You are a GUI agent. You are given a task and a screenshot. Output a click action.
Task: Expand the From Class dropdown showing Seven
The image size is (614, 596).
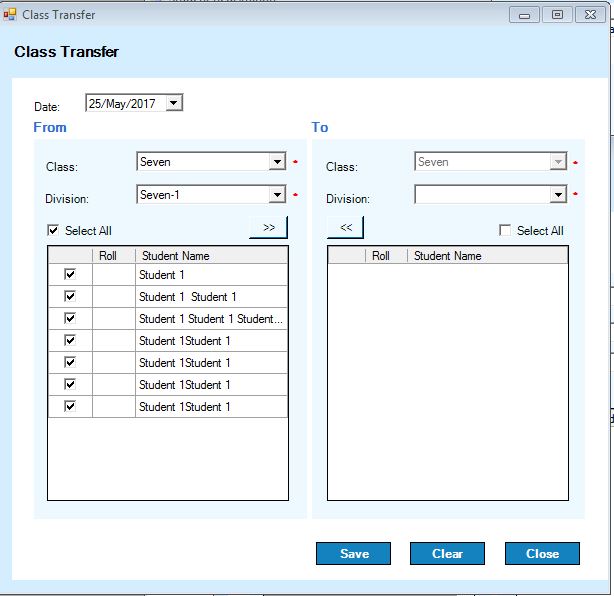277,162
